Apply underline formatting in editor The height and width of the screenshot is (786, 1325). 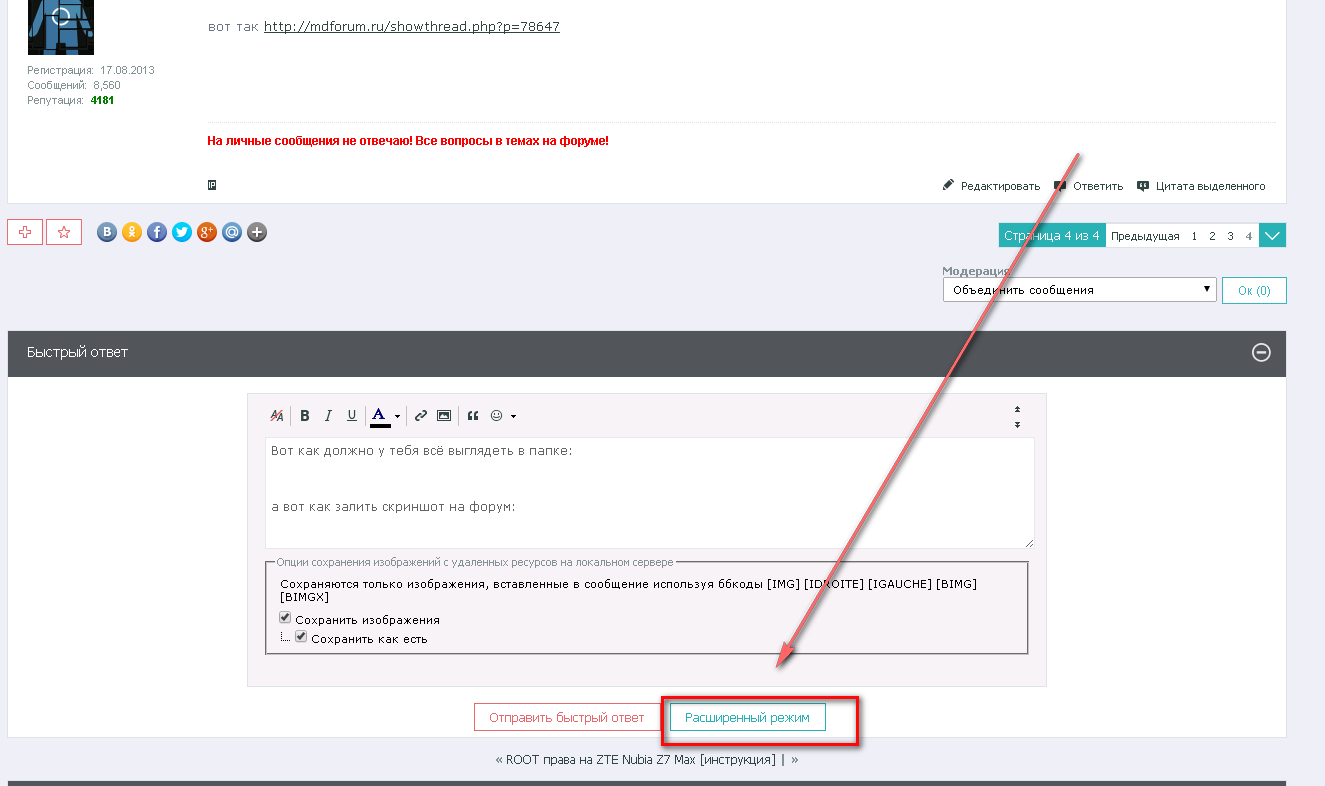(x=351, y=416)
